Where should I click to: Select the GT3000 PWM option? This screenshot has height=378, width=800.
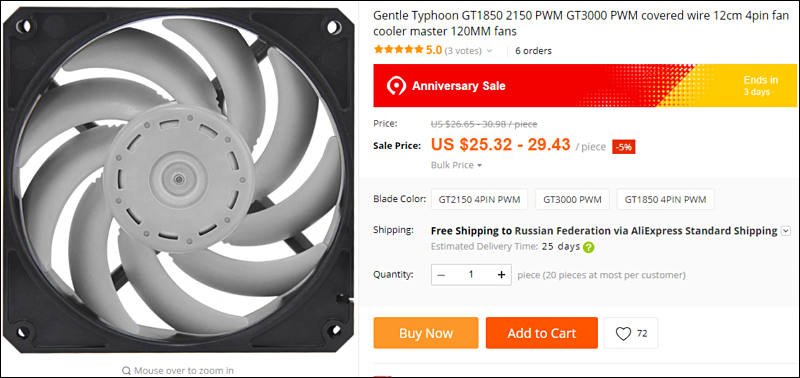coord(572,199)
